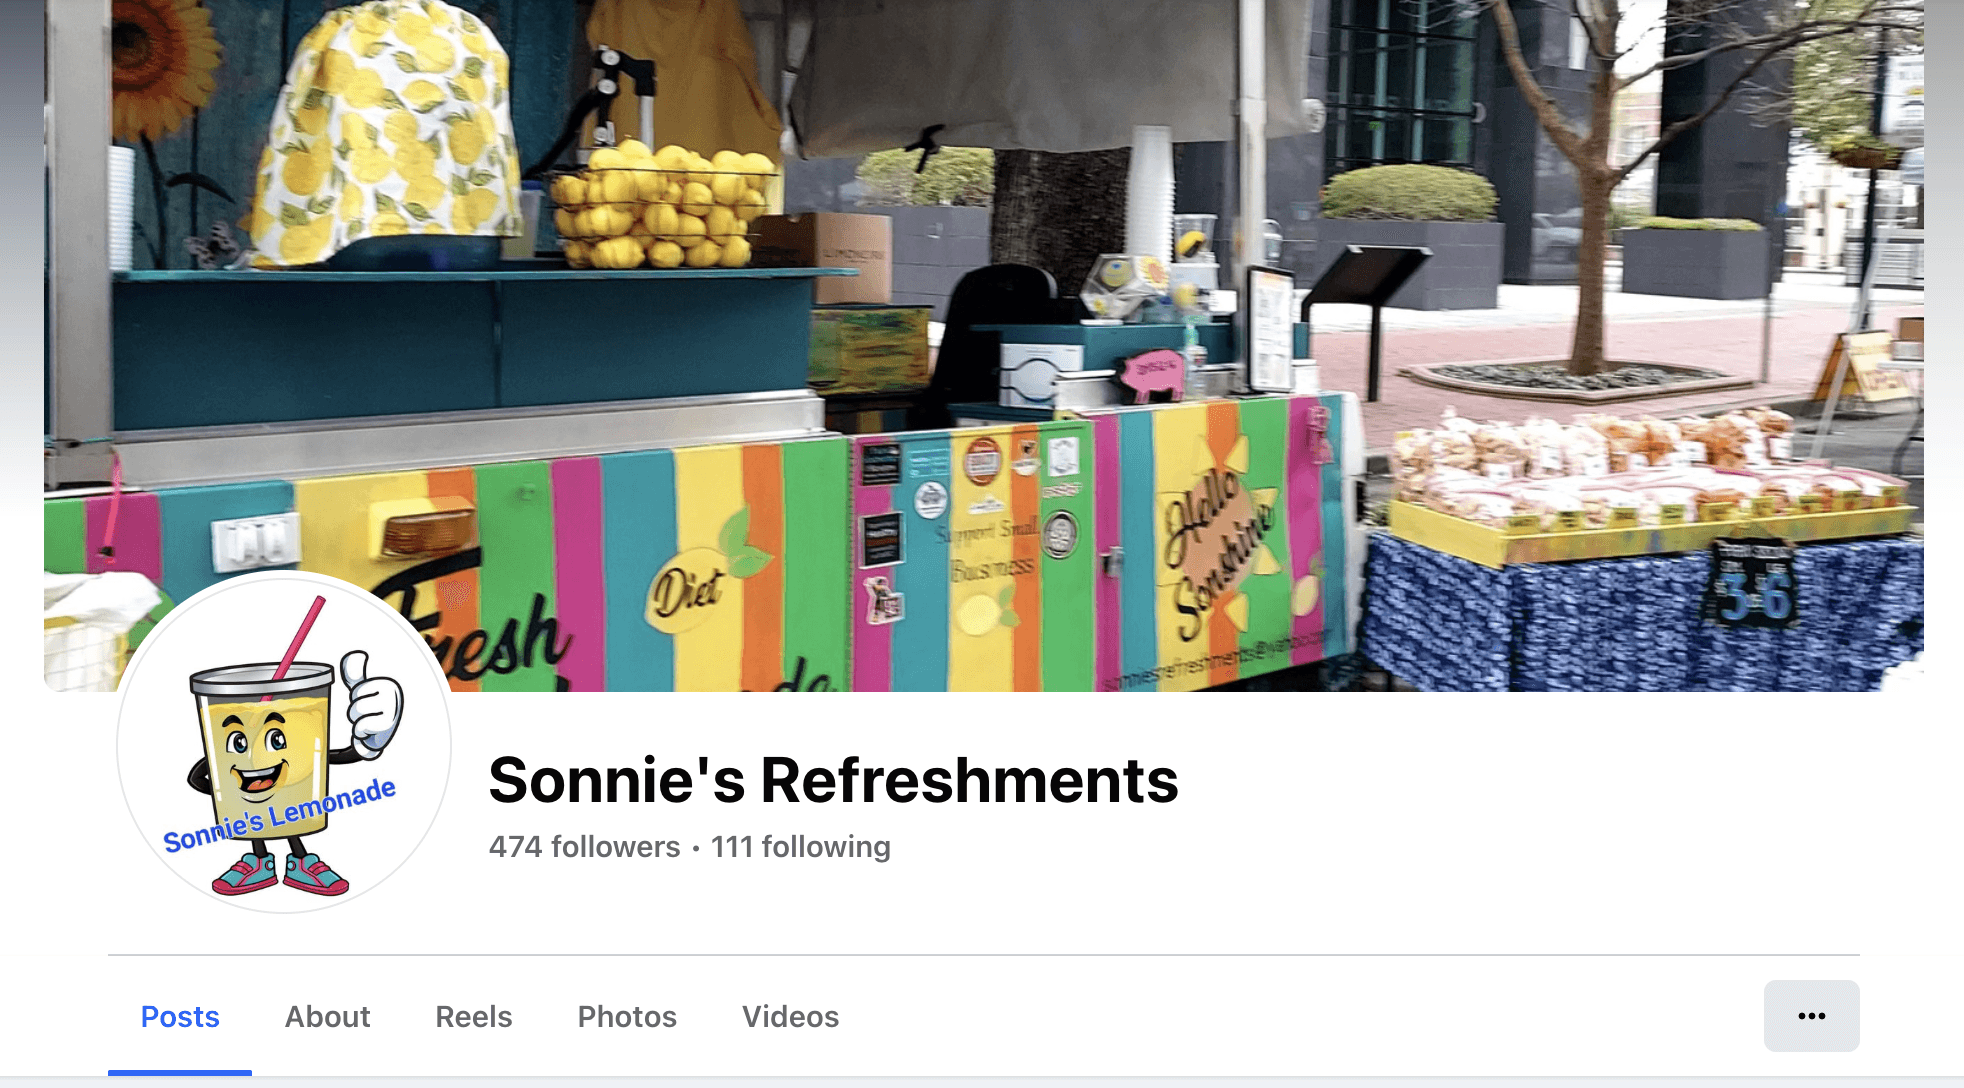Select the Videos tab
This screenshot has height=1088, width=1964.
pyautogui.click(x=790, y=1017)
